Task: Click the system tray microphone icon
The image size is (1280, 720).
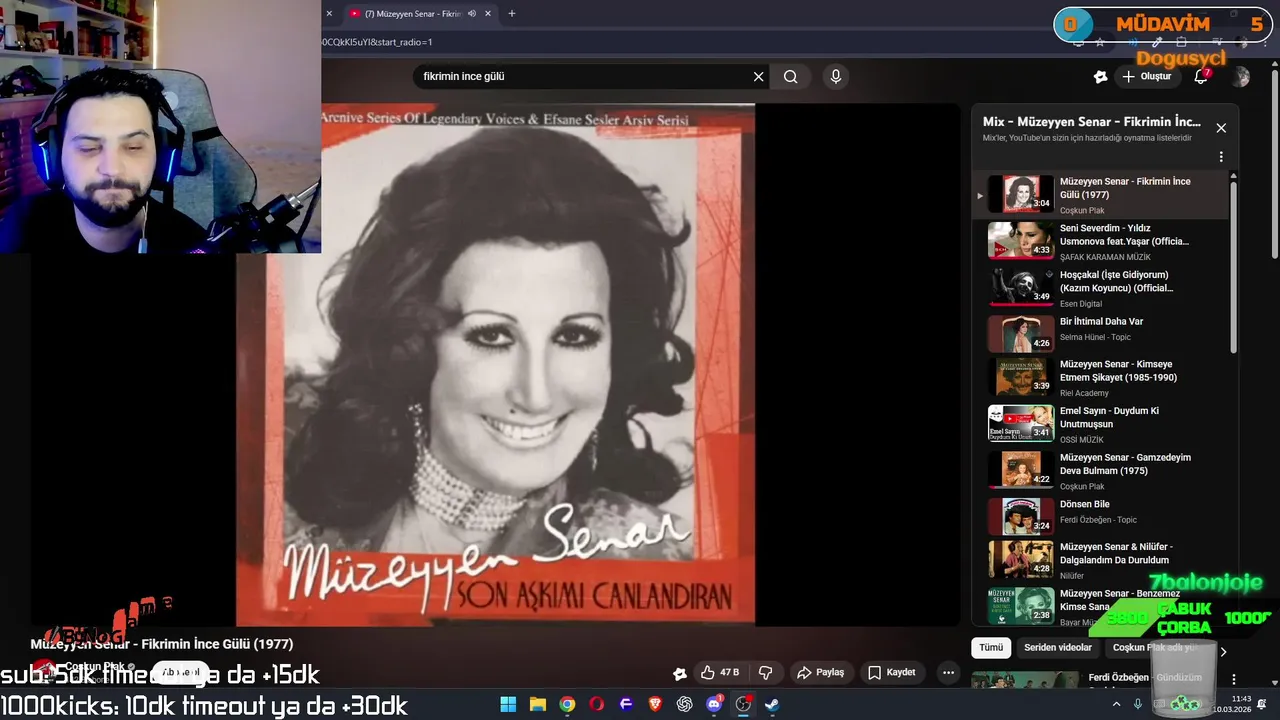Action: coord(1137,704)
